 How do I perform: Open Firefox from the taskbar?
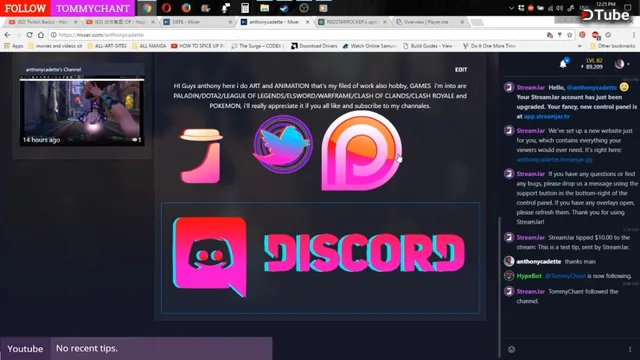(x=186, y=8)
